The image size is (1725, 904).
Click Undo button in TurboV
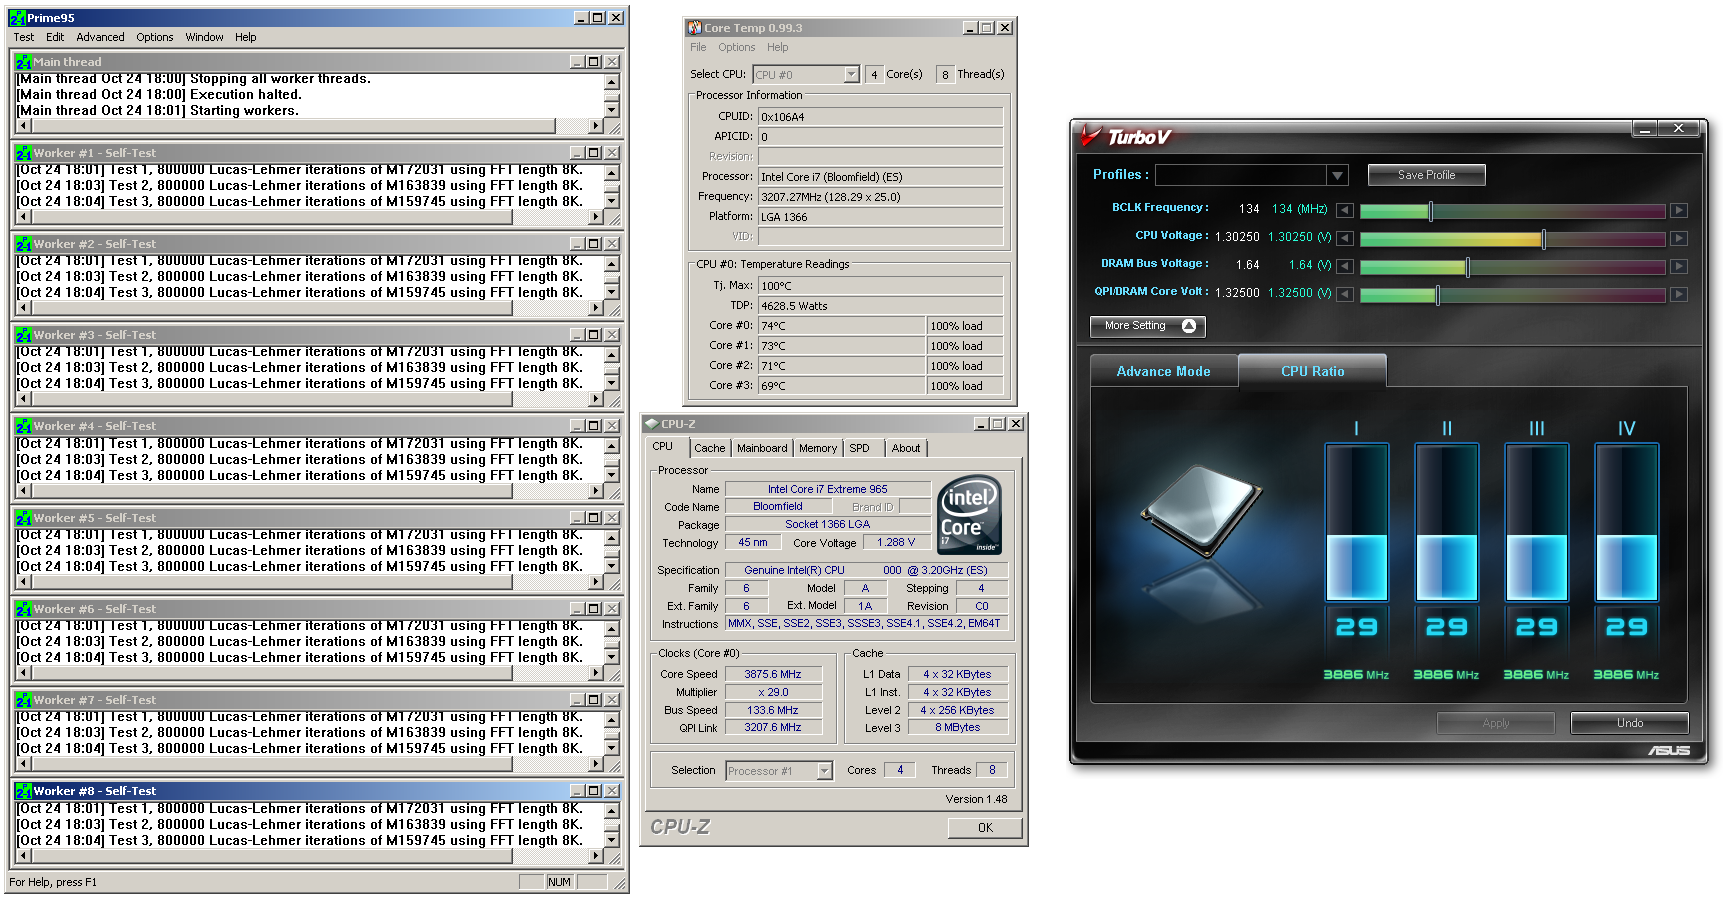pos(1629,723)
